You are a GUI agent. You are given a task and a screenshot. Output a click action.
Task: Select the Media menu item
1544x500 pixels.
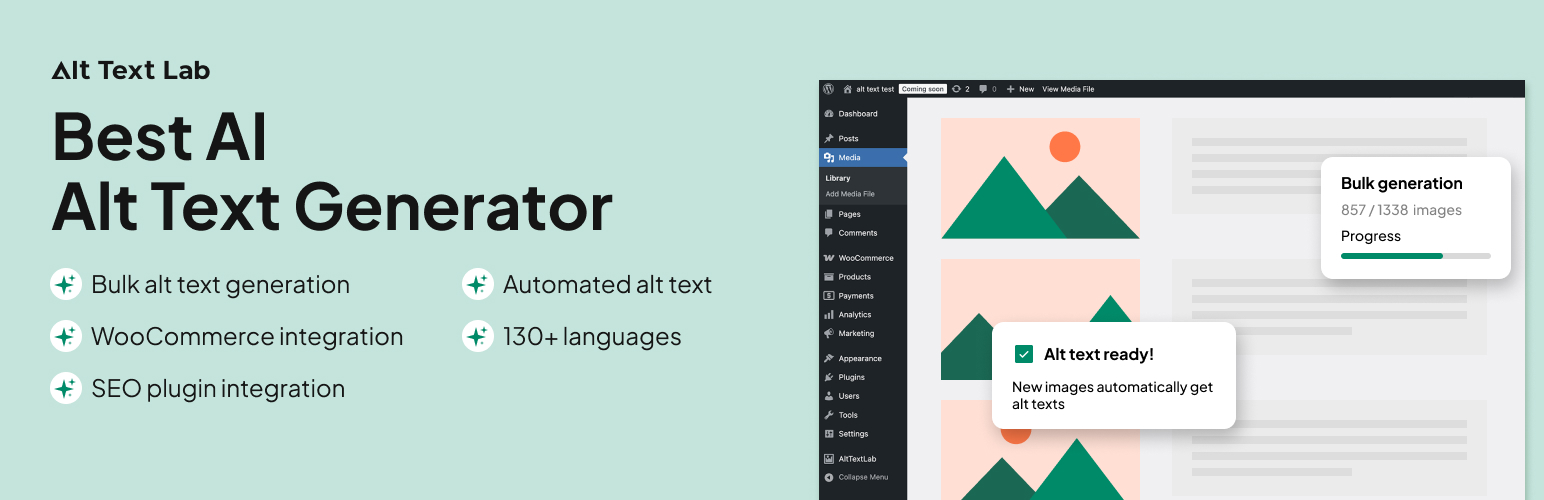pyautogui.click(x=863, y=158)
